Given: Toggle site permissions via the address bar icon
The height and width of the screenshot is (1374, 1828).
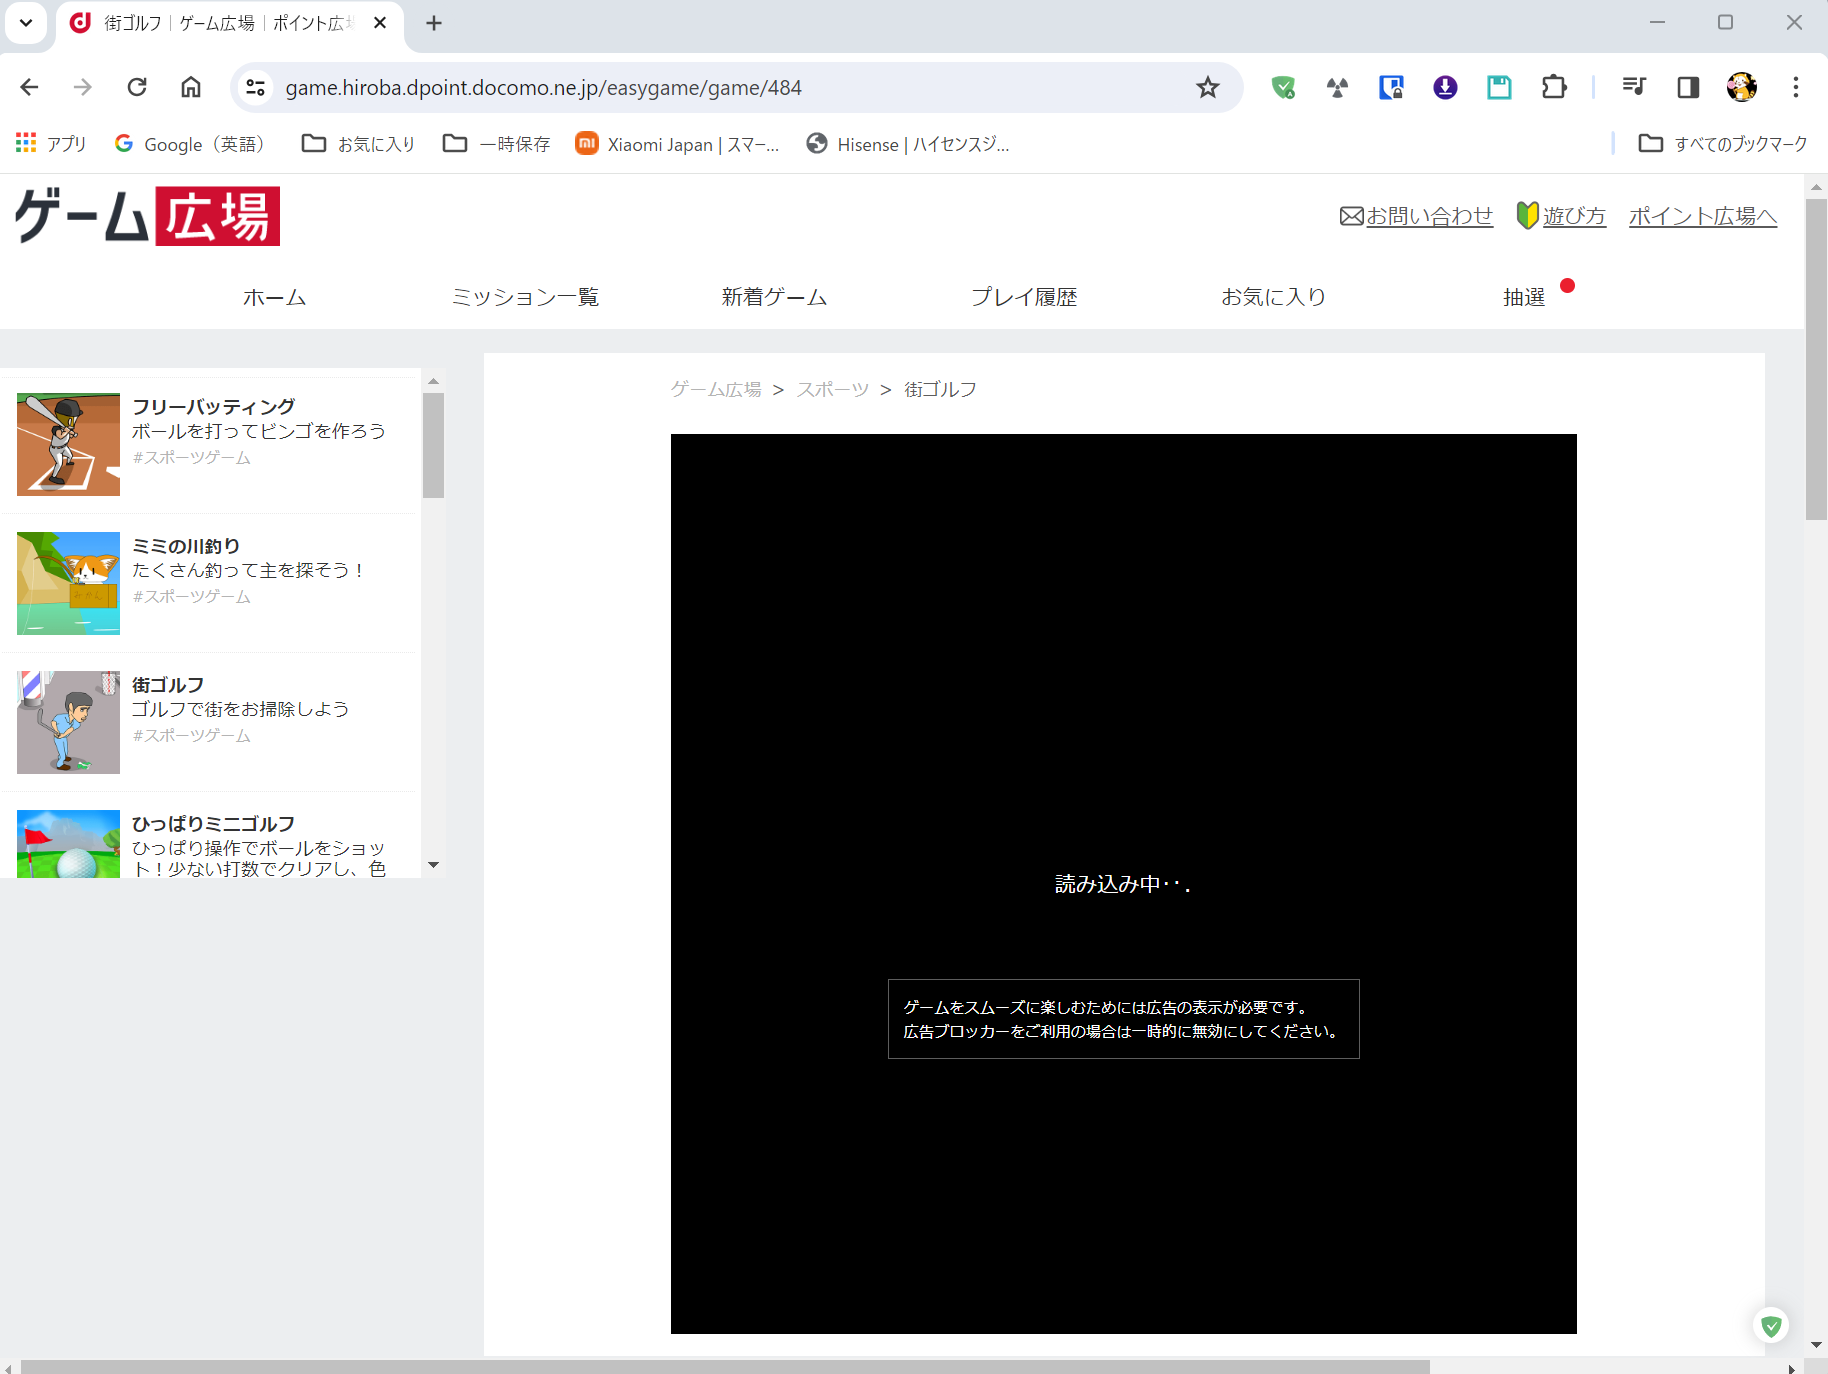Looking at the screenshot, I should tap(254, 87).
